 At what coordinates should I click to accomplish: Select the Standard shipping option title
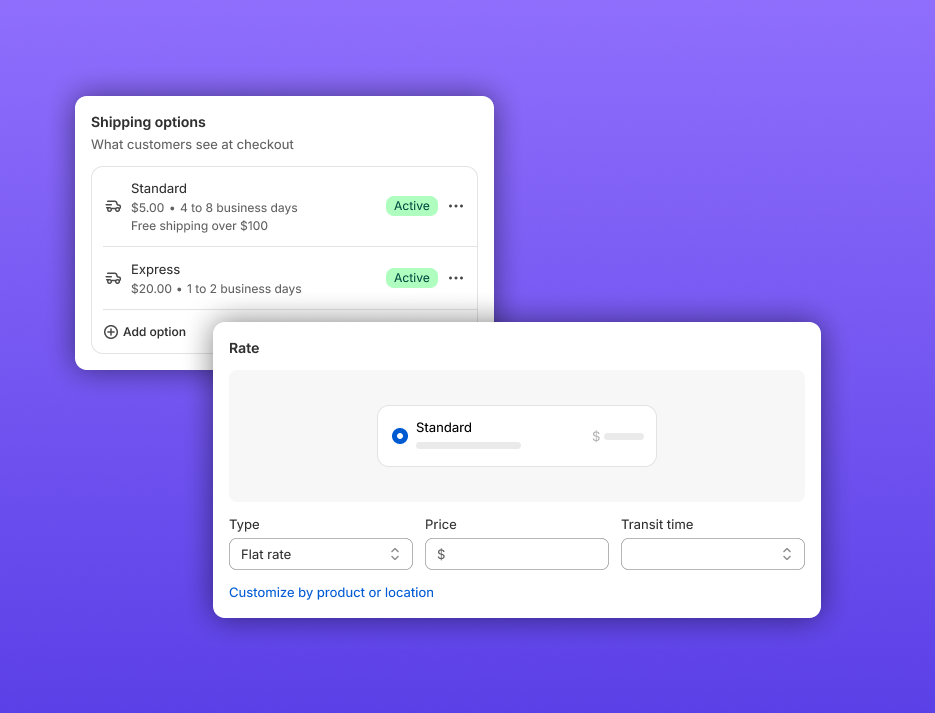click(x=159, y=188)
